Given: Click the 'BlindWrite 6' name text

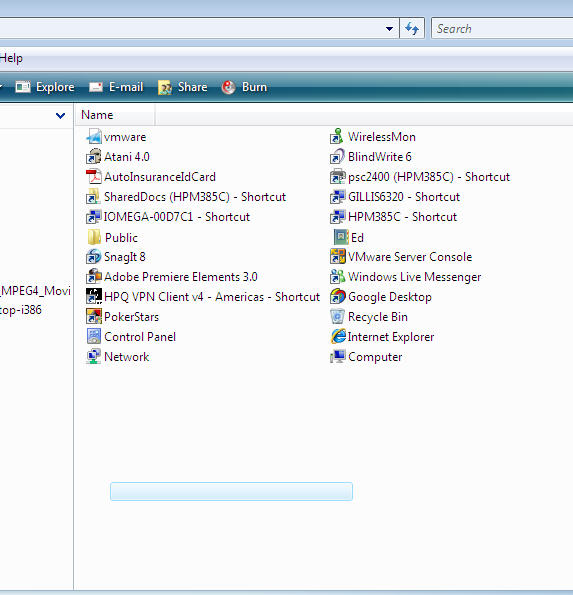Looking at the screenshot, I should click(x=379, y=157).
